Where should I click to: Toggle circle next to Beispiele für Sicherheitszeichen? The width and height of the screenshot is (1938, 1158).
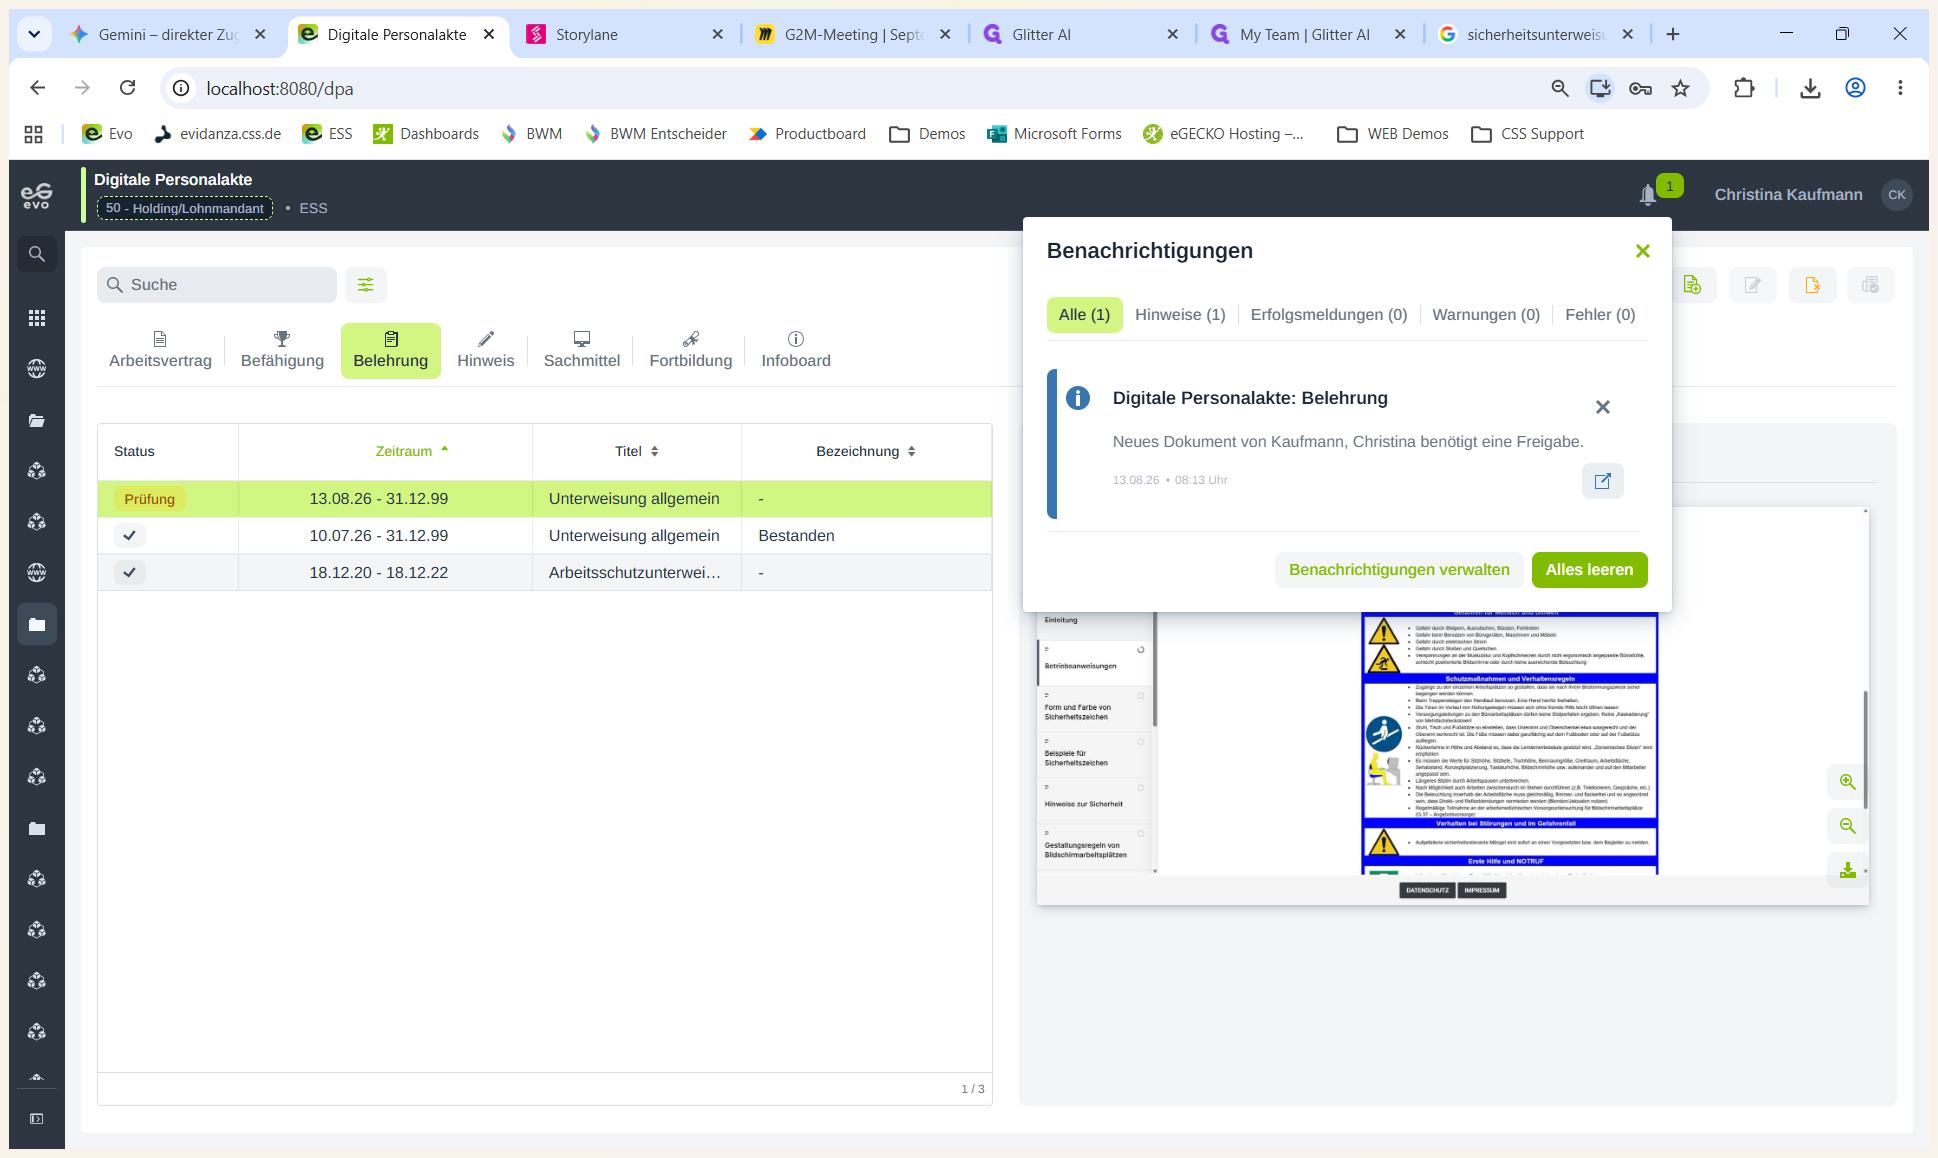[1141, 742]
